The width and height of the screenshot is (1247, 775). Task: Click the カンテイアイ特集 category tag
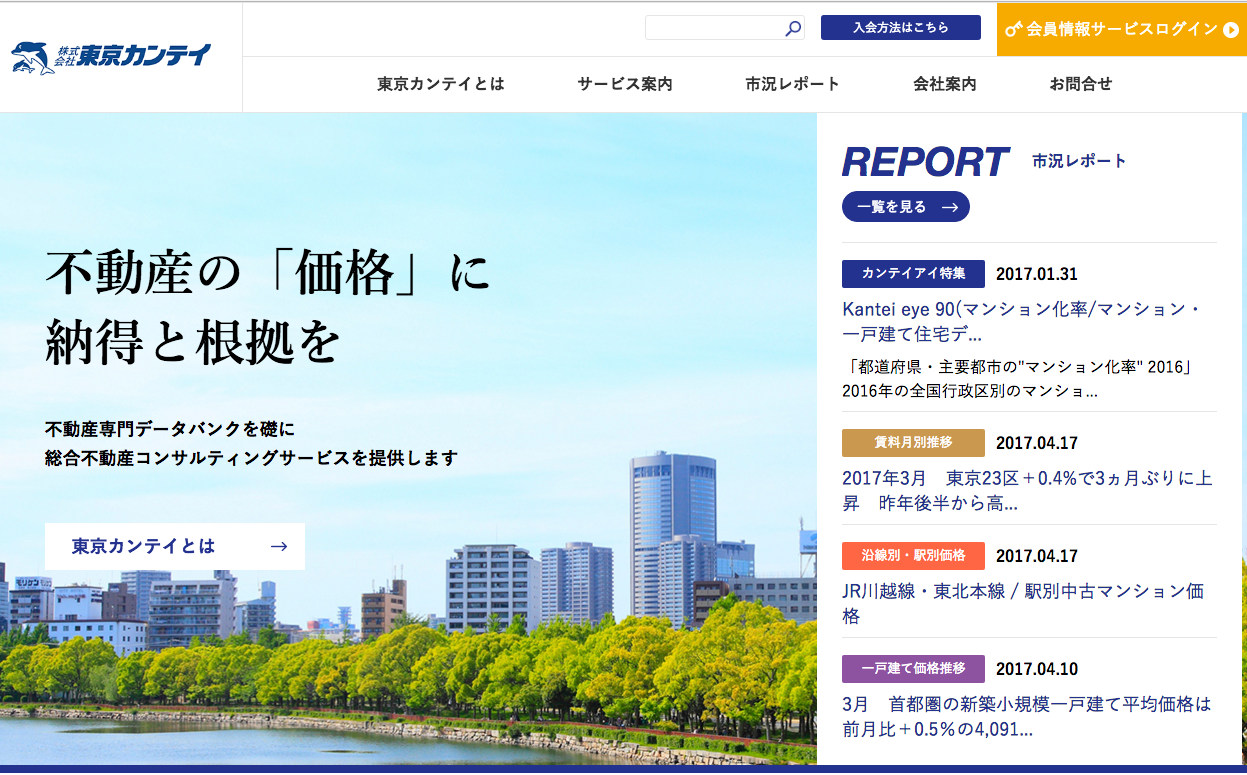tap(913, 274)
